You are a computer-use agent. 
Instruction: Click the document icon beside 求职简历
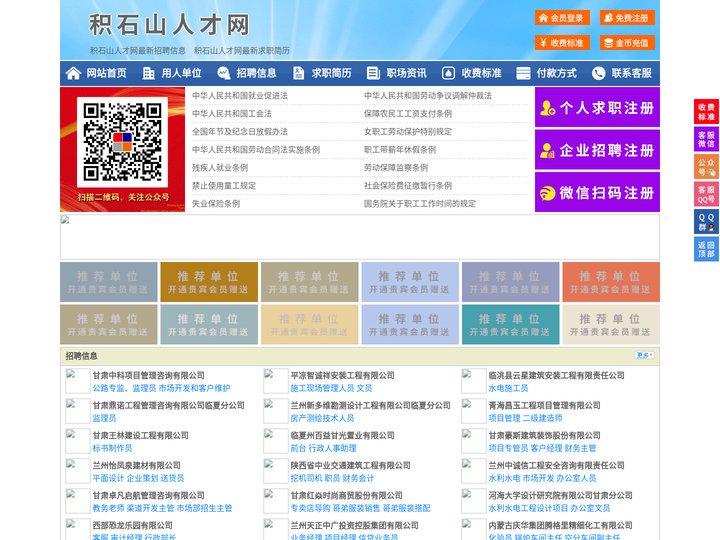click(298, 73)
